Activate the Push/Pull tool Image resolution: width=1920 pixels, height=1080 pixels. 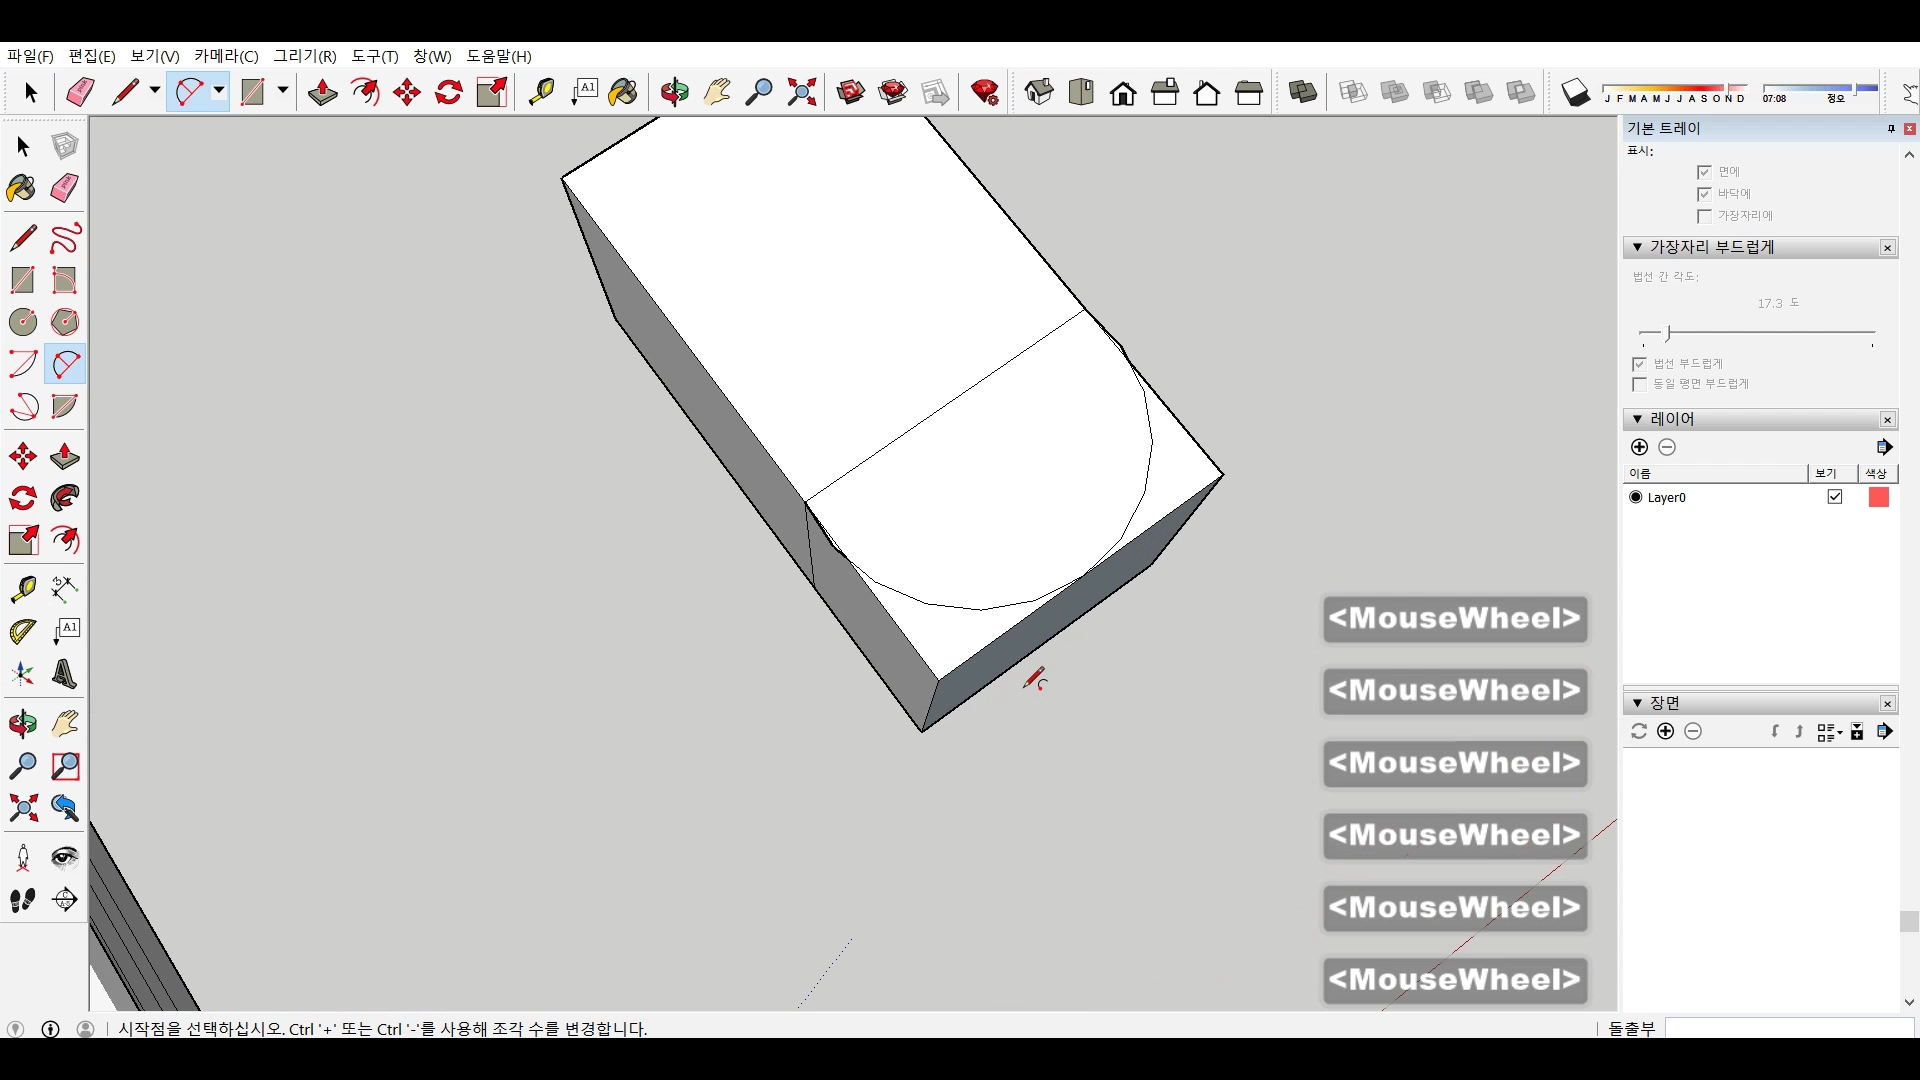pos(65,457)
